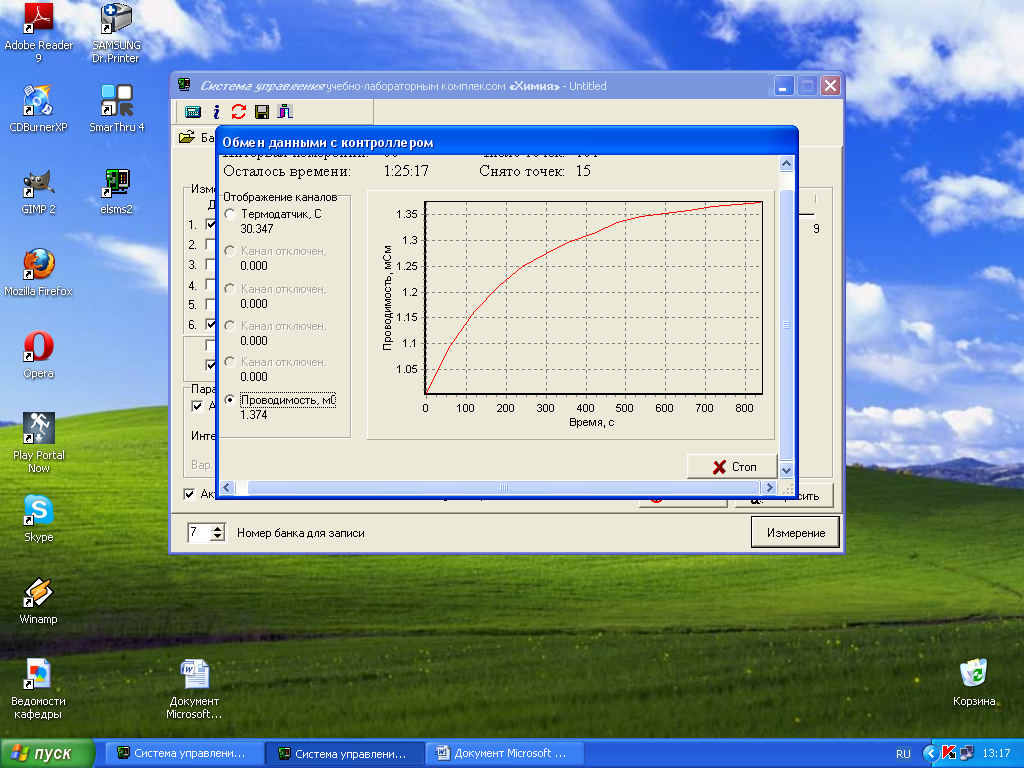The image size is (1024, 768).
Task: Click the Kaspersky tray icon
Action: point(950,753)
